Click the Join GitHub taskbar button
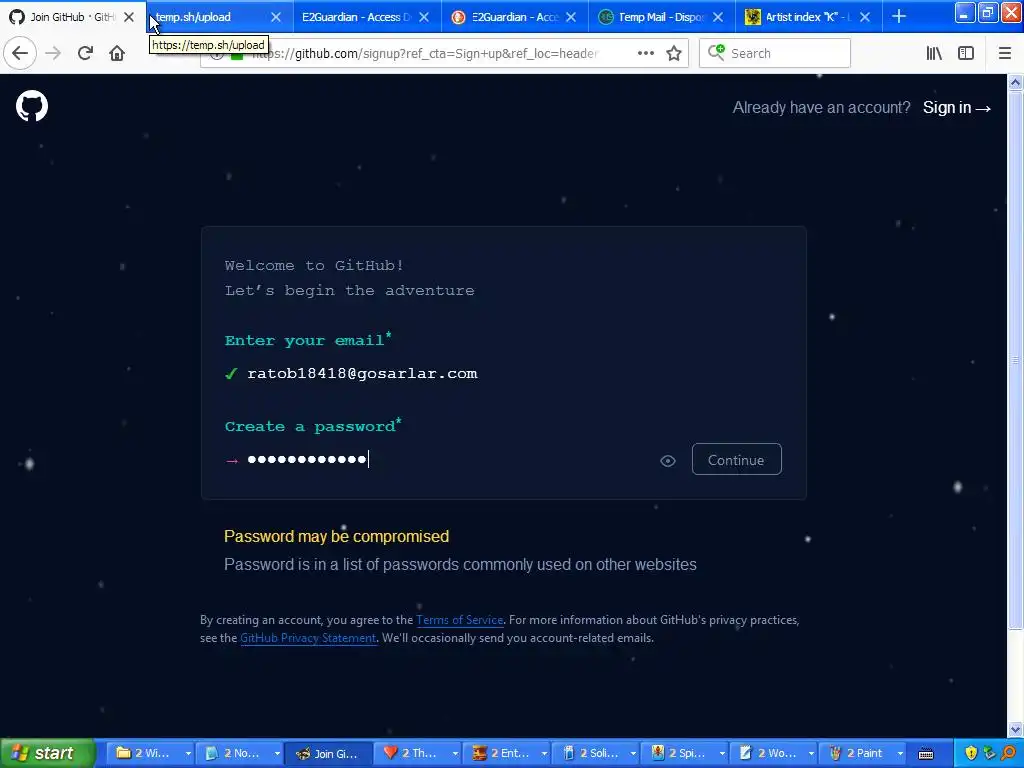The height and width of the screenshot is (768, 1024). click(330, 753)
